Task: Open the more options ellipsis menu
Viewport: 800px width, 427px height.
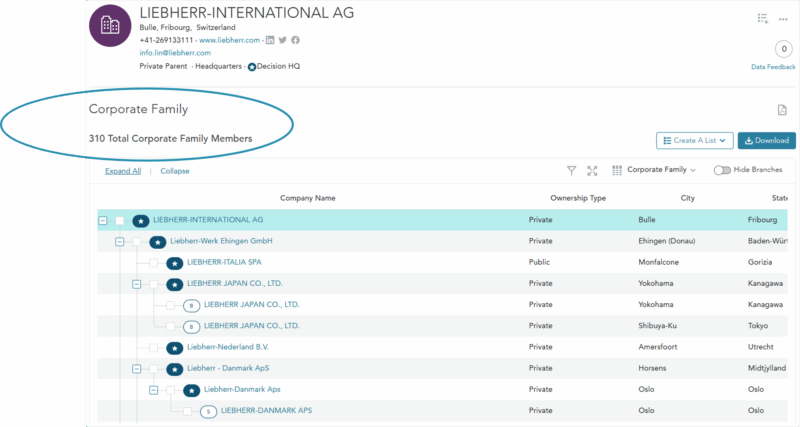Action: click(x=783, y=19)
